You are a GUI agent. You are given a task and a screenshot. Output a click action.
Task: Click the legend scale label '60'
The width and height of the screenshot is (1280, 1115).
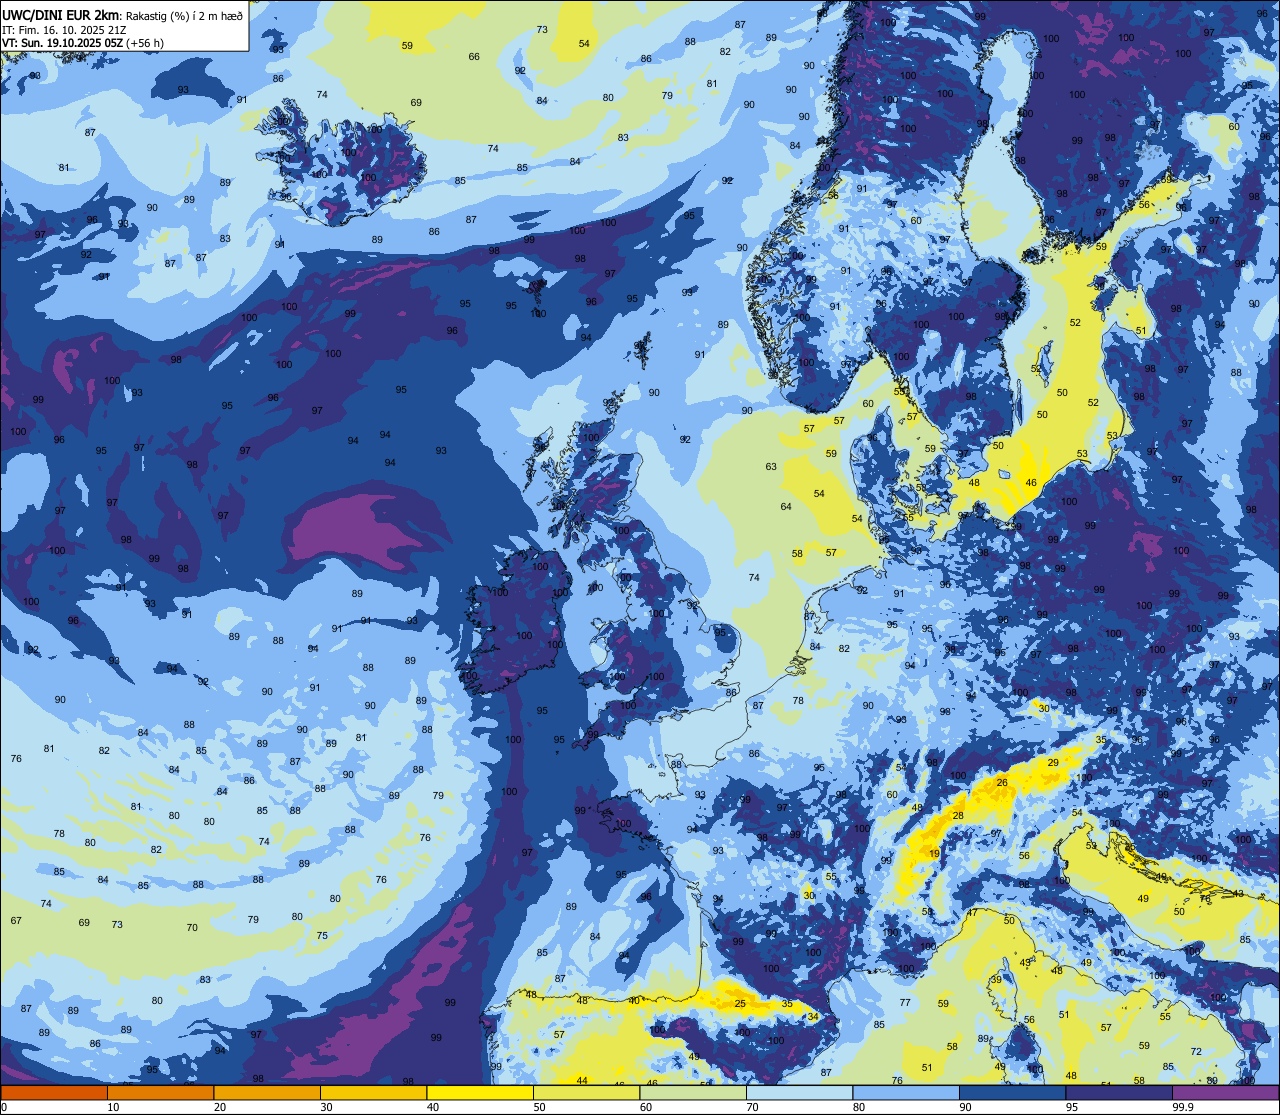(x=646, y=1107)
